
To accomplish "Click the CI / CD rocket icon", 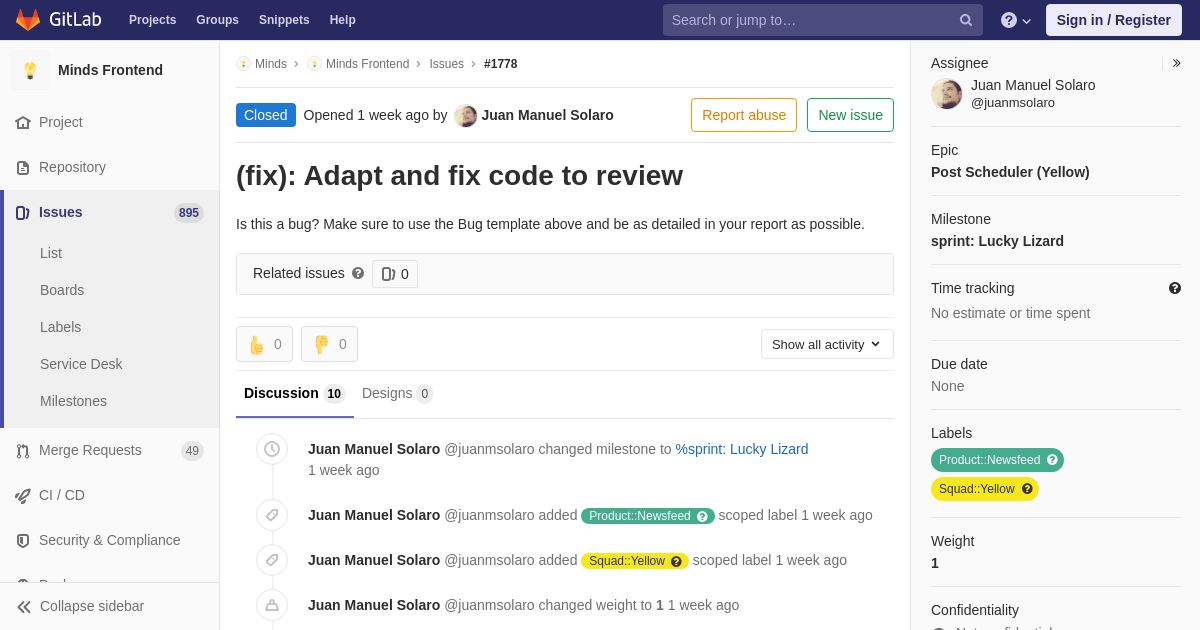I will (x=23, y=495).
